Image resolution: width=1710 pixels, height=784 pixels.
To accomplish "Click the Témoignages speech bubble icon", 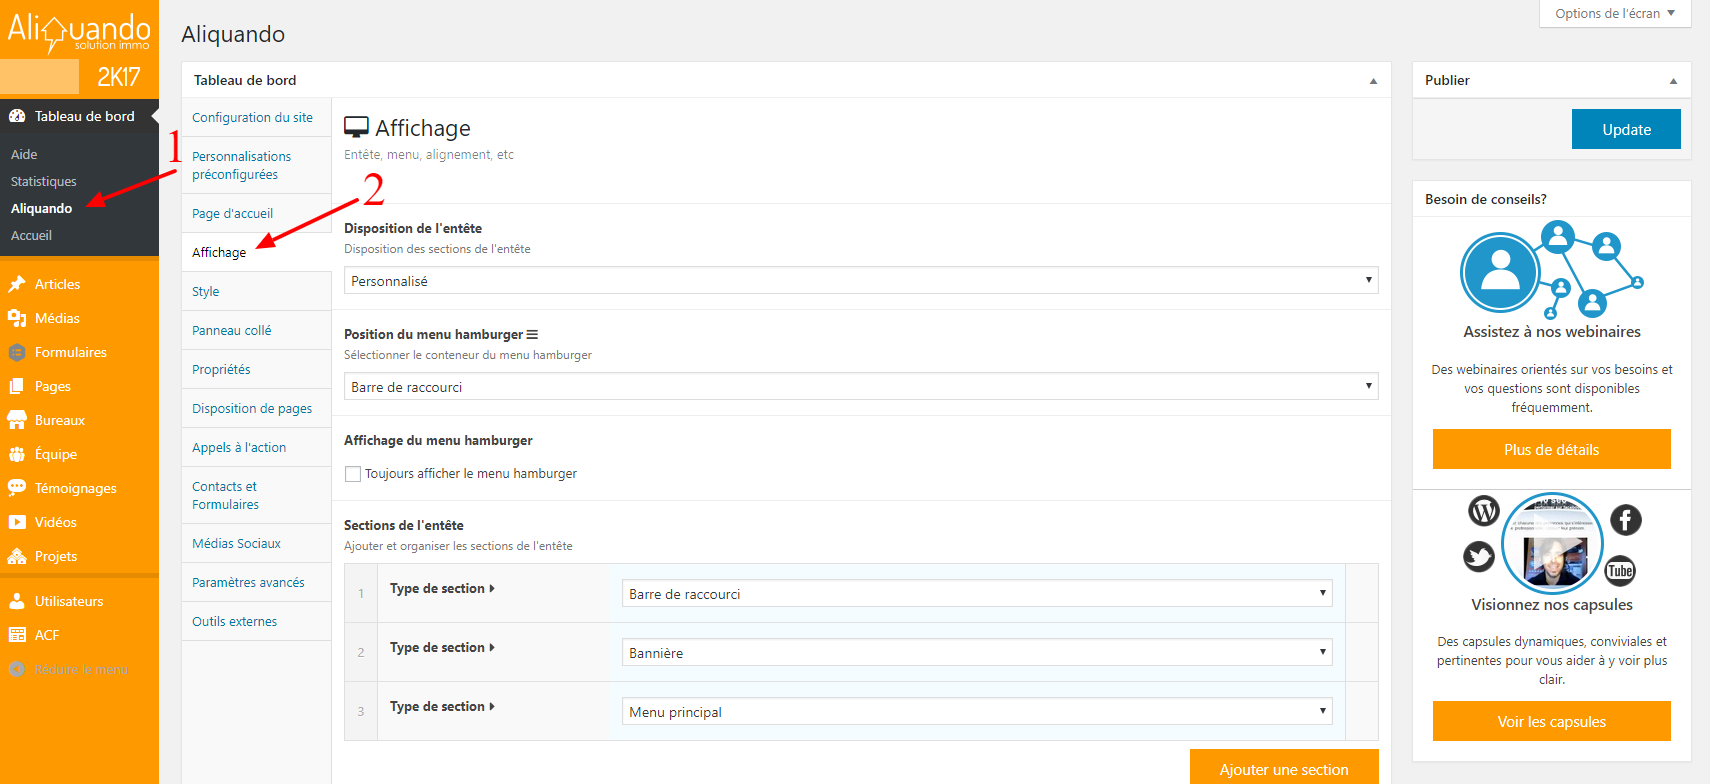I will [x=17, y=488].
